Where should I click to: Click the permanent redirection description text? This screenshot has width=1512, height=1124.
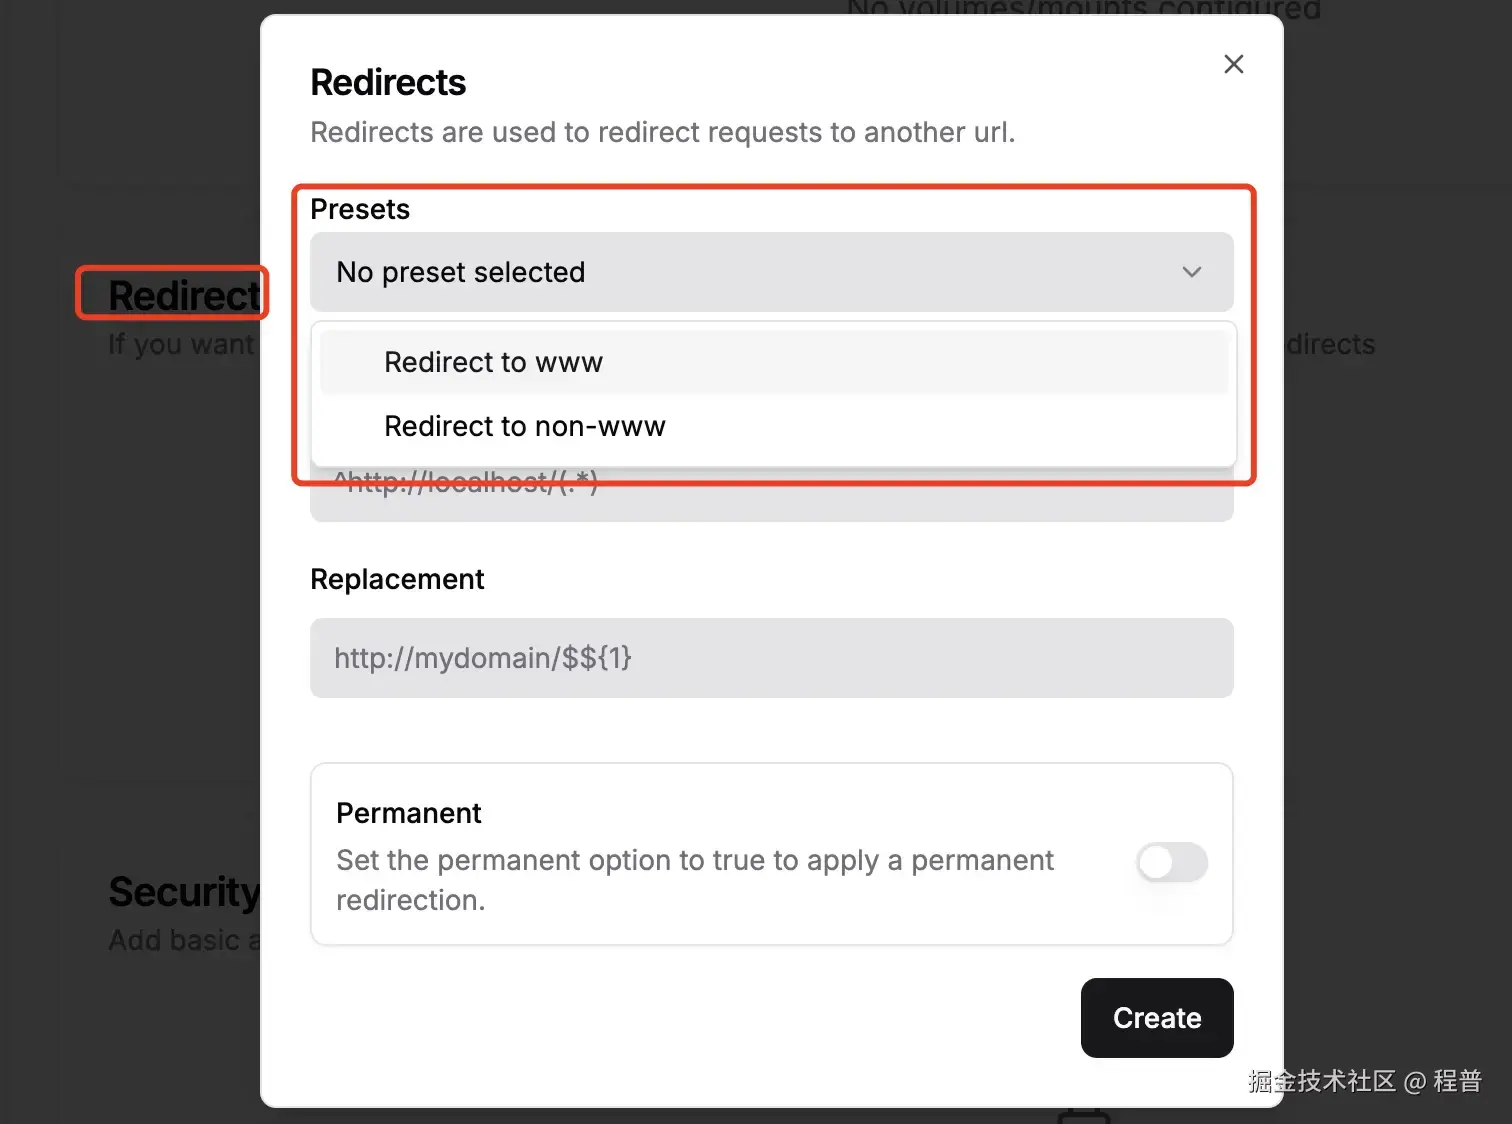coord(694,880)
